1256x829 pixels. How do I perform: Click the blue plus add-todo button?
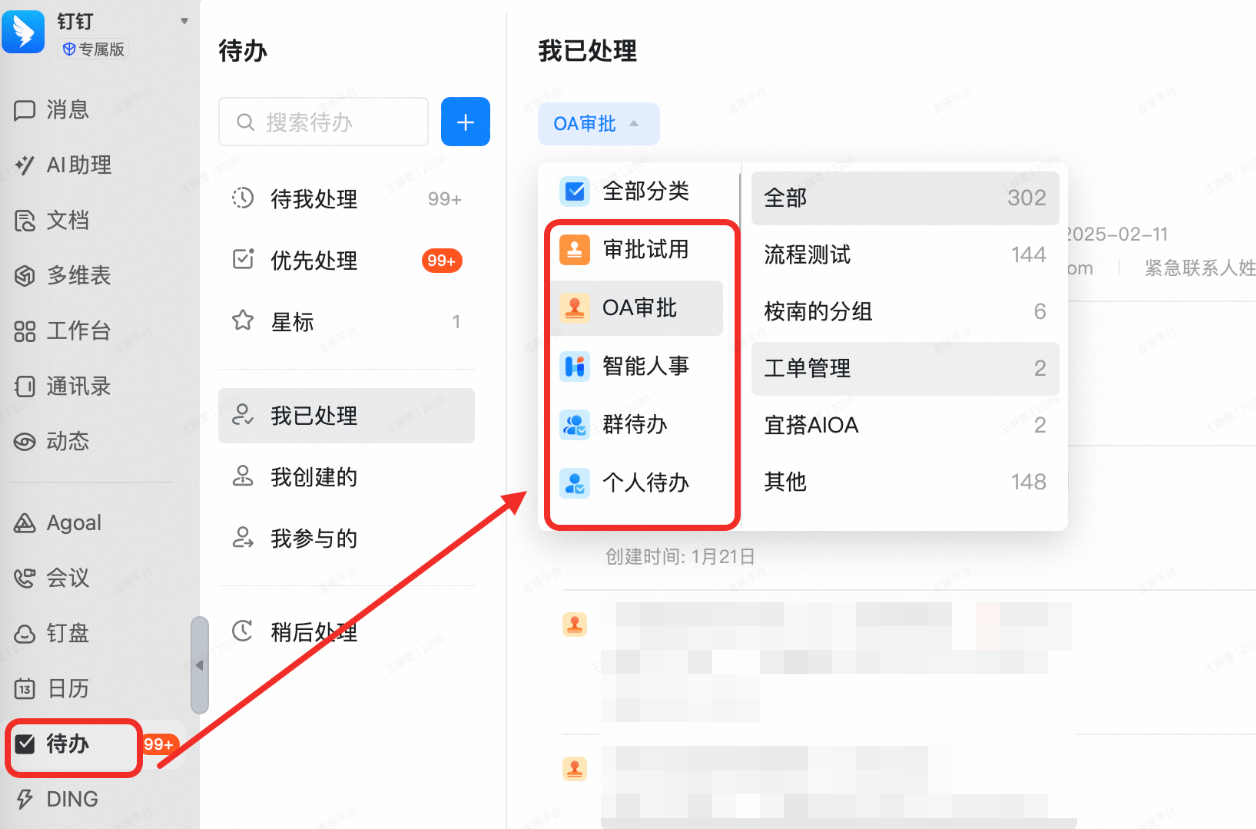[x=465, y=122]
